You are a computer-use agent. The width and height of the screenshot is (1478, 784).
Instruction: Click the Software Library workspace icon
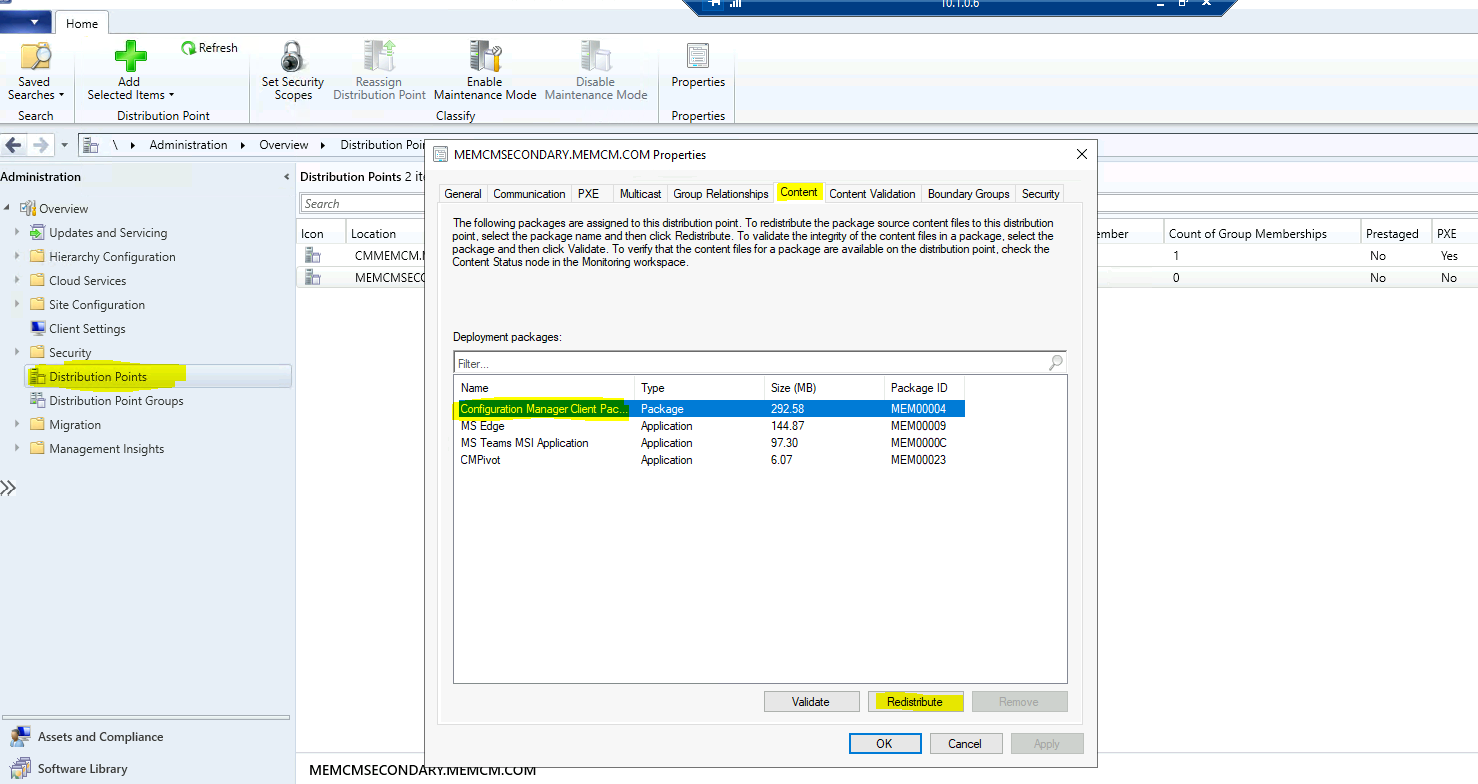coord(20,769)
